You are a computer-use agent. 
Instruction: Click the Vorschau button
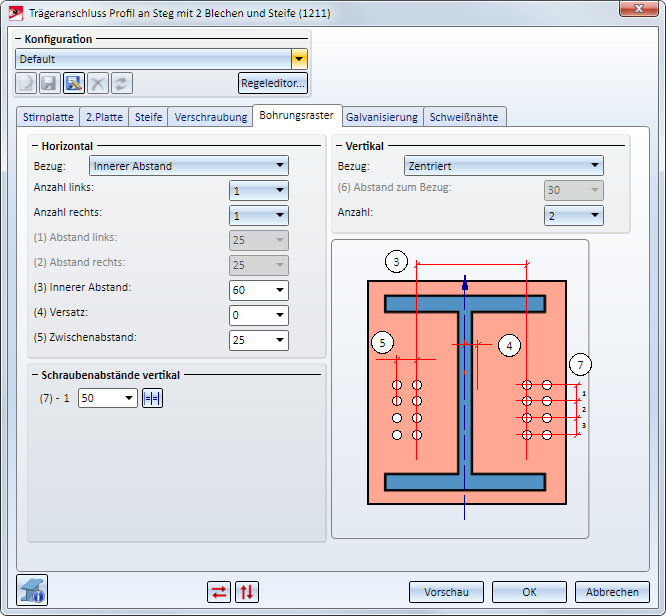click(x=446, y=592)
